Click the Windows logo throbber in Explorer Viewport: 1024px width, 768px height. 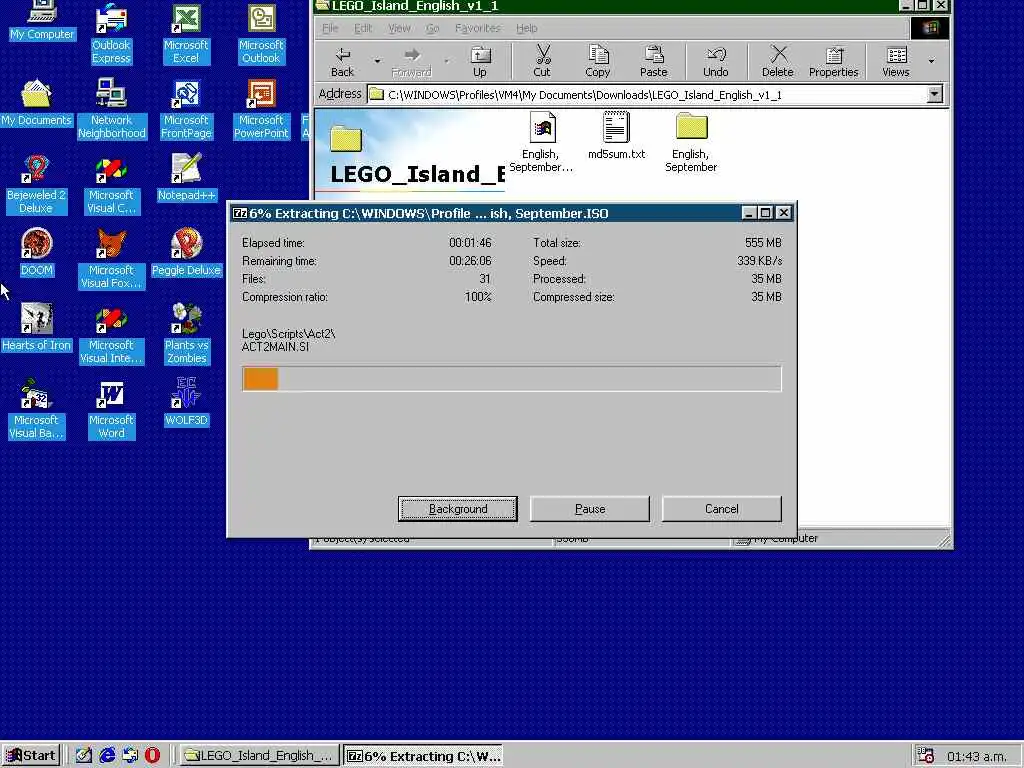pyautogui.click(x=930, y=28)
